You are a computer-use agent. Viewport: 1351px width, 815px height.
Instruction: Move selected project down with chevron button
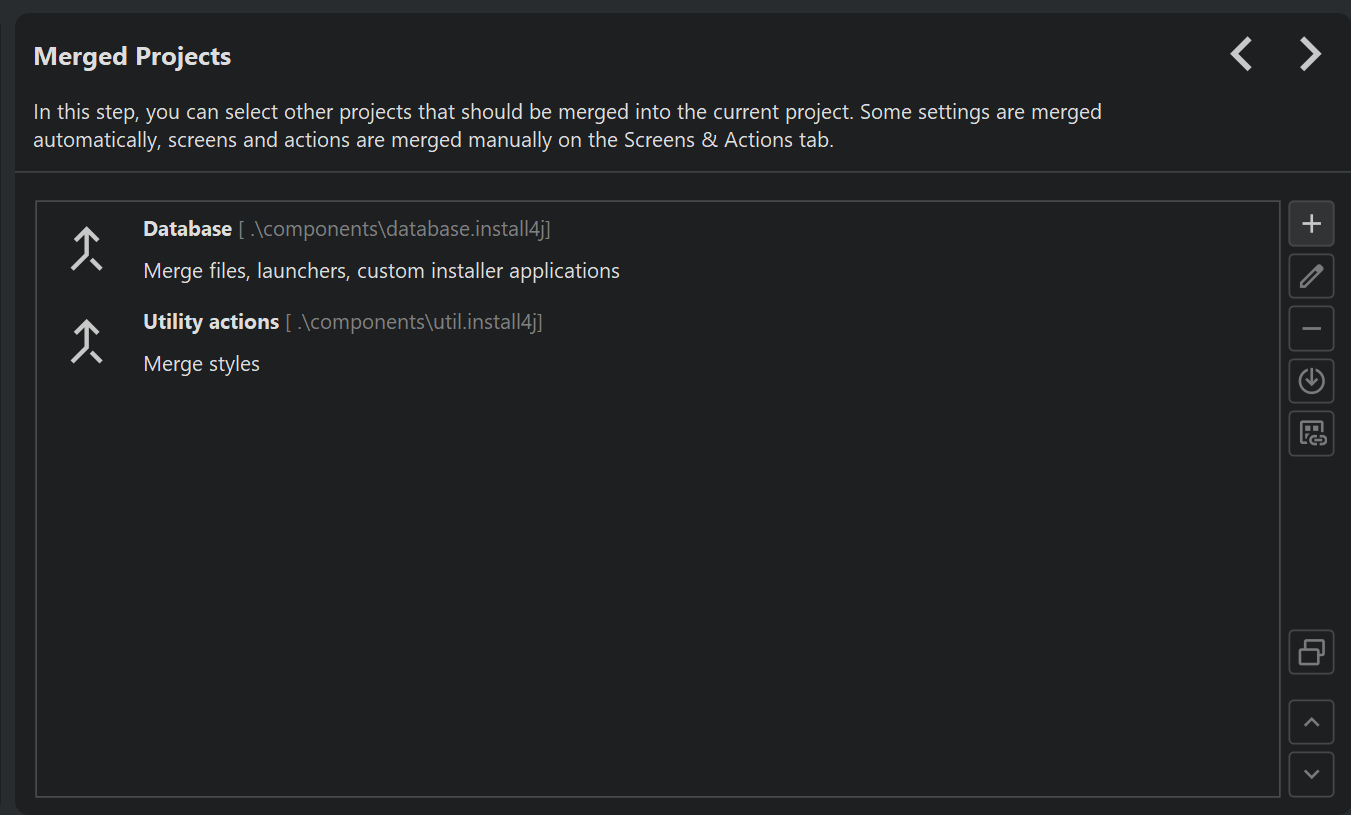(x=1311, y=774)
